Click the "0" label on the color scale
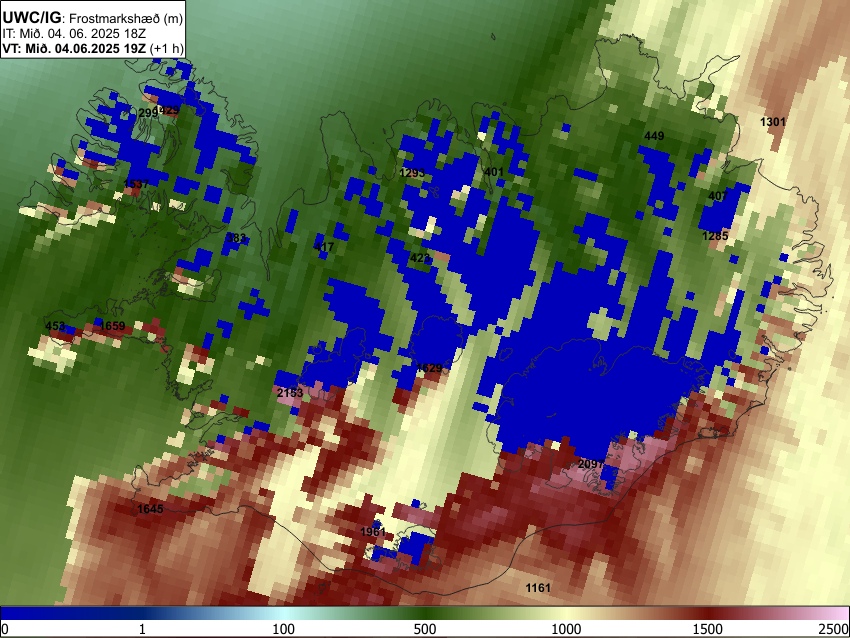This screenshot has height=638, width=850. click(5, 629)
